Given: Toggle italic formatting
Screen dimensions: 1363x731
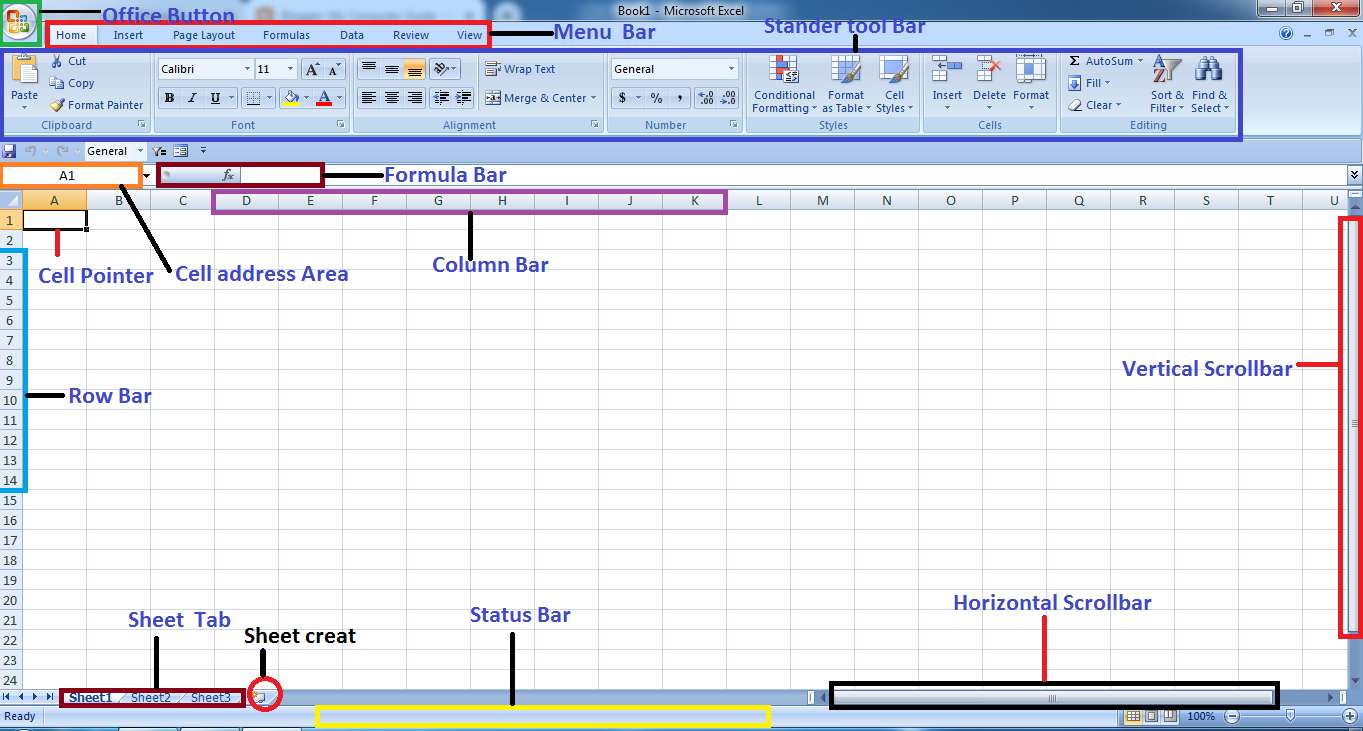Looking at the screenshot, I should click(x=191, y=97).
